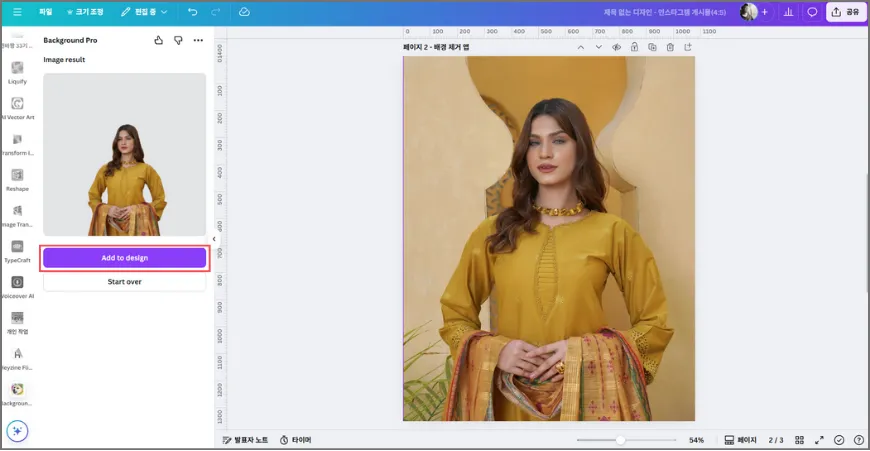Dislike the Background Pro result with thumbs down
The width and height of the screenshot is (870, 451).
[x=178, y=40]
